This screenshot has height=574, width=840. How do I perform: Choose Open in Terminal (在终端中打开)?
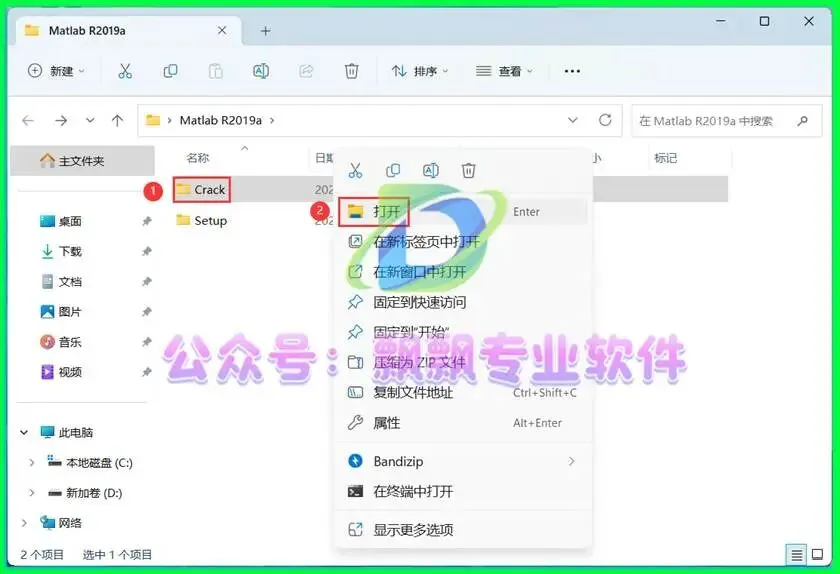tap(463, 491)
